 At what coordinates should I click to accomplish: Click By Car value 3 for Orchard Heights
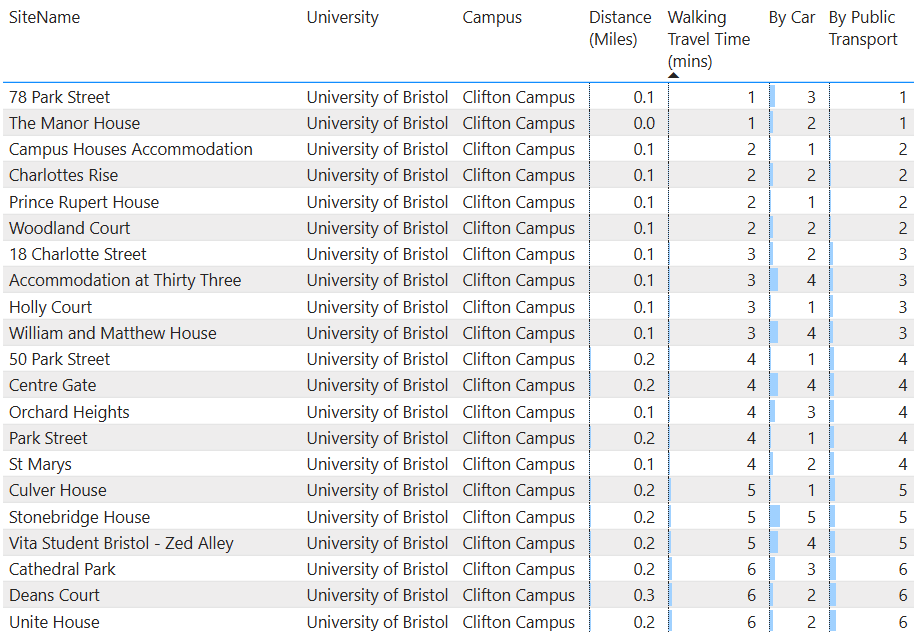(811, 412)
